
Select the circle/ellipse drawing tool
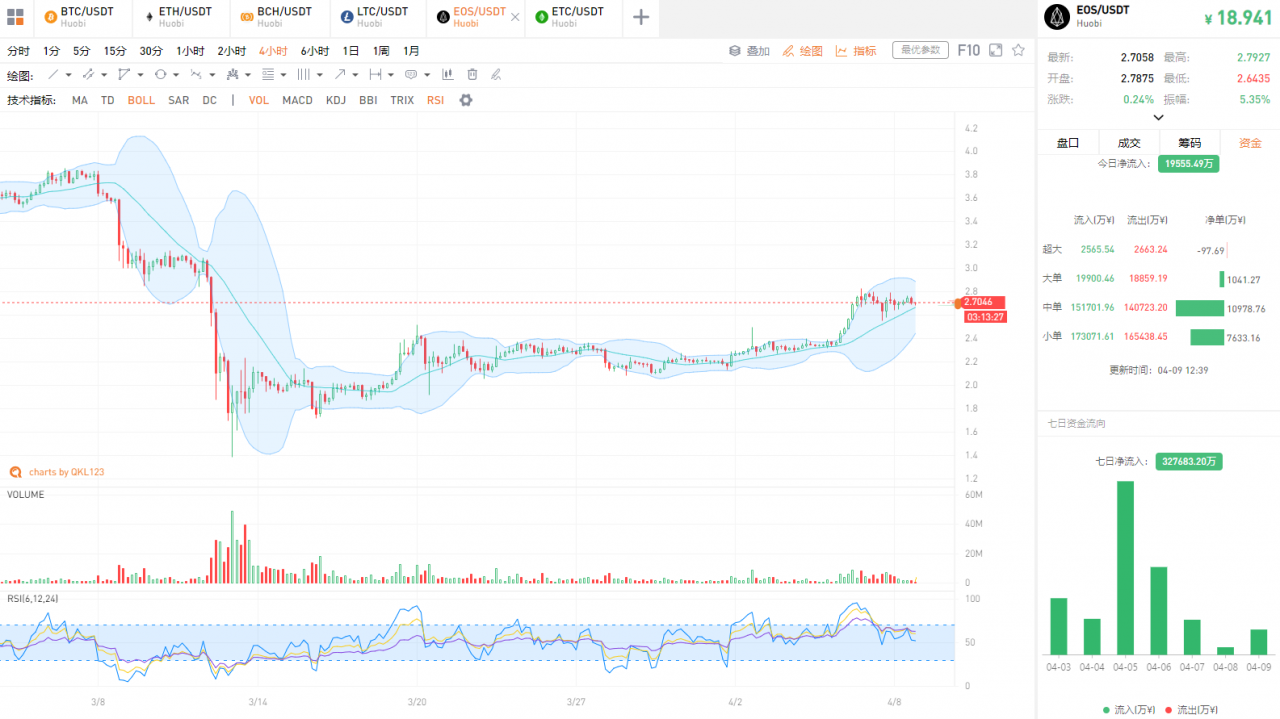[x=160, y=74]
